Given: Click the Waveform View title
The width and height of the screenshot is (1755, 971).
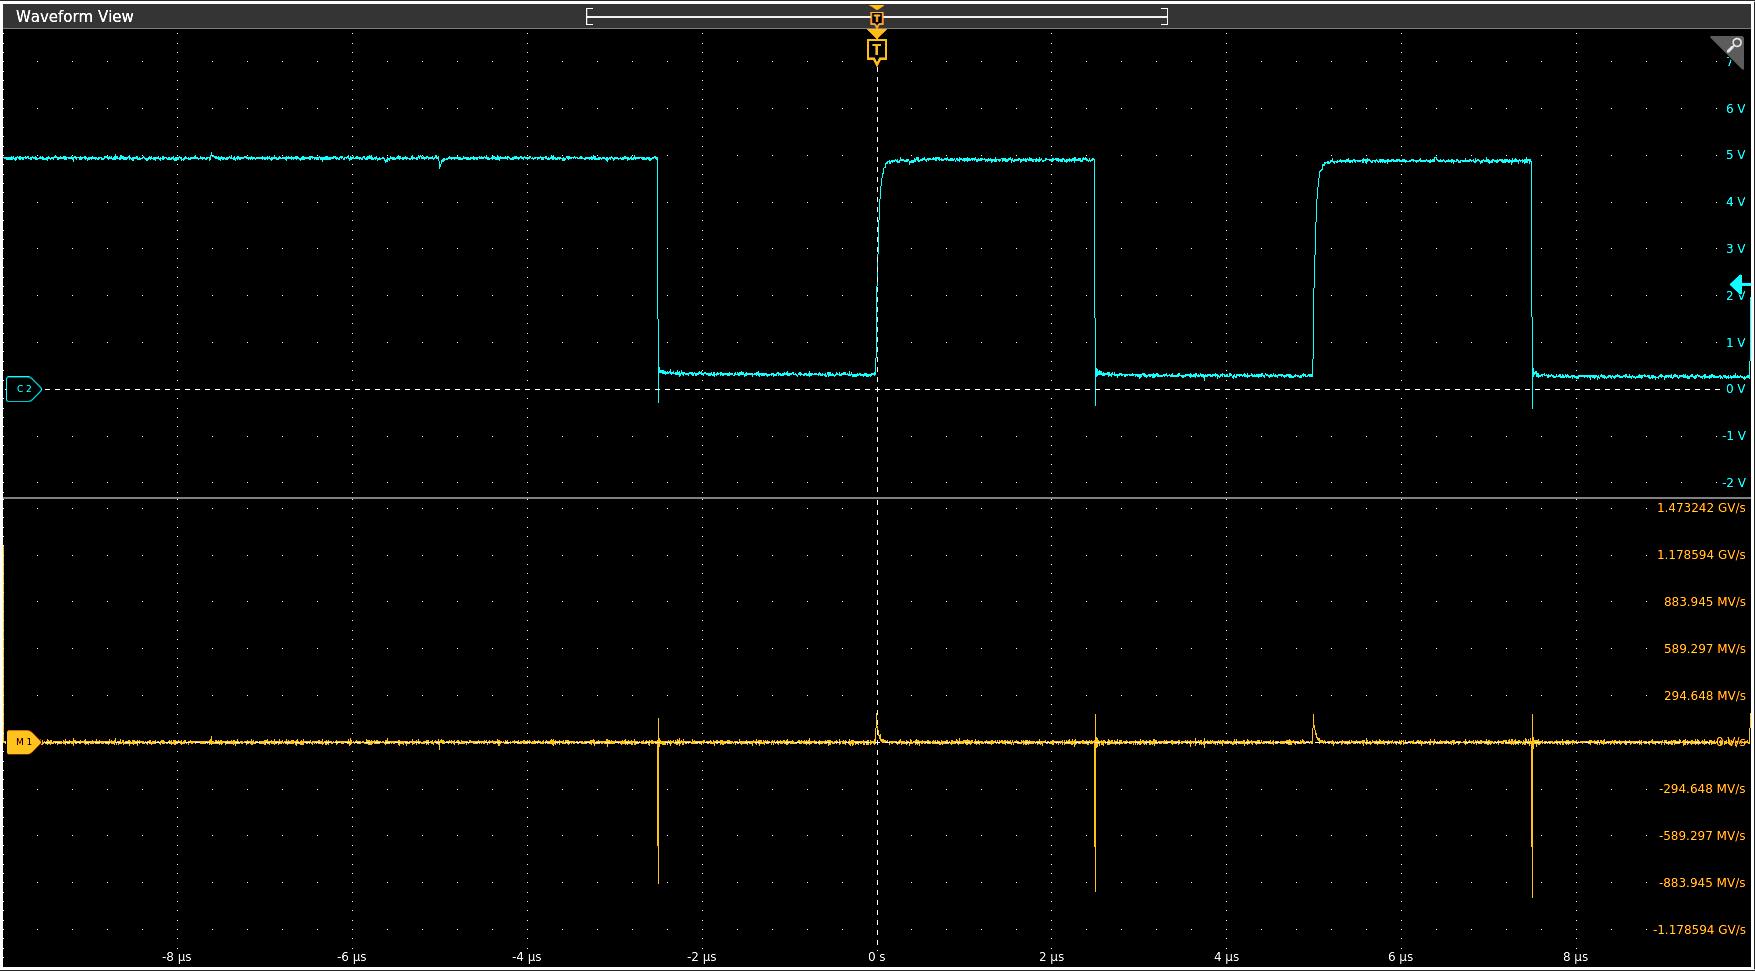Looking at the screenshot, I should coord(75,16).
